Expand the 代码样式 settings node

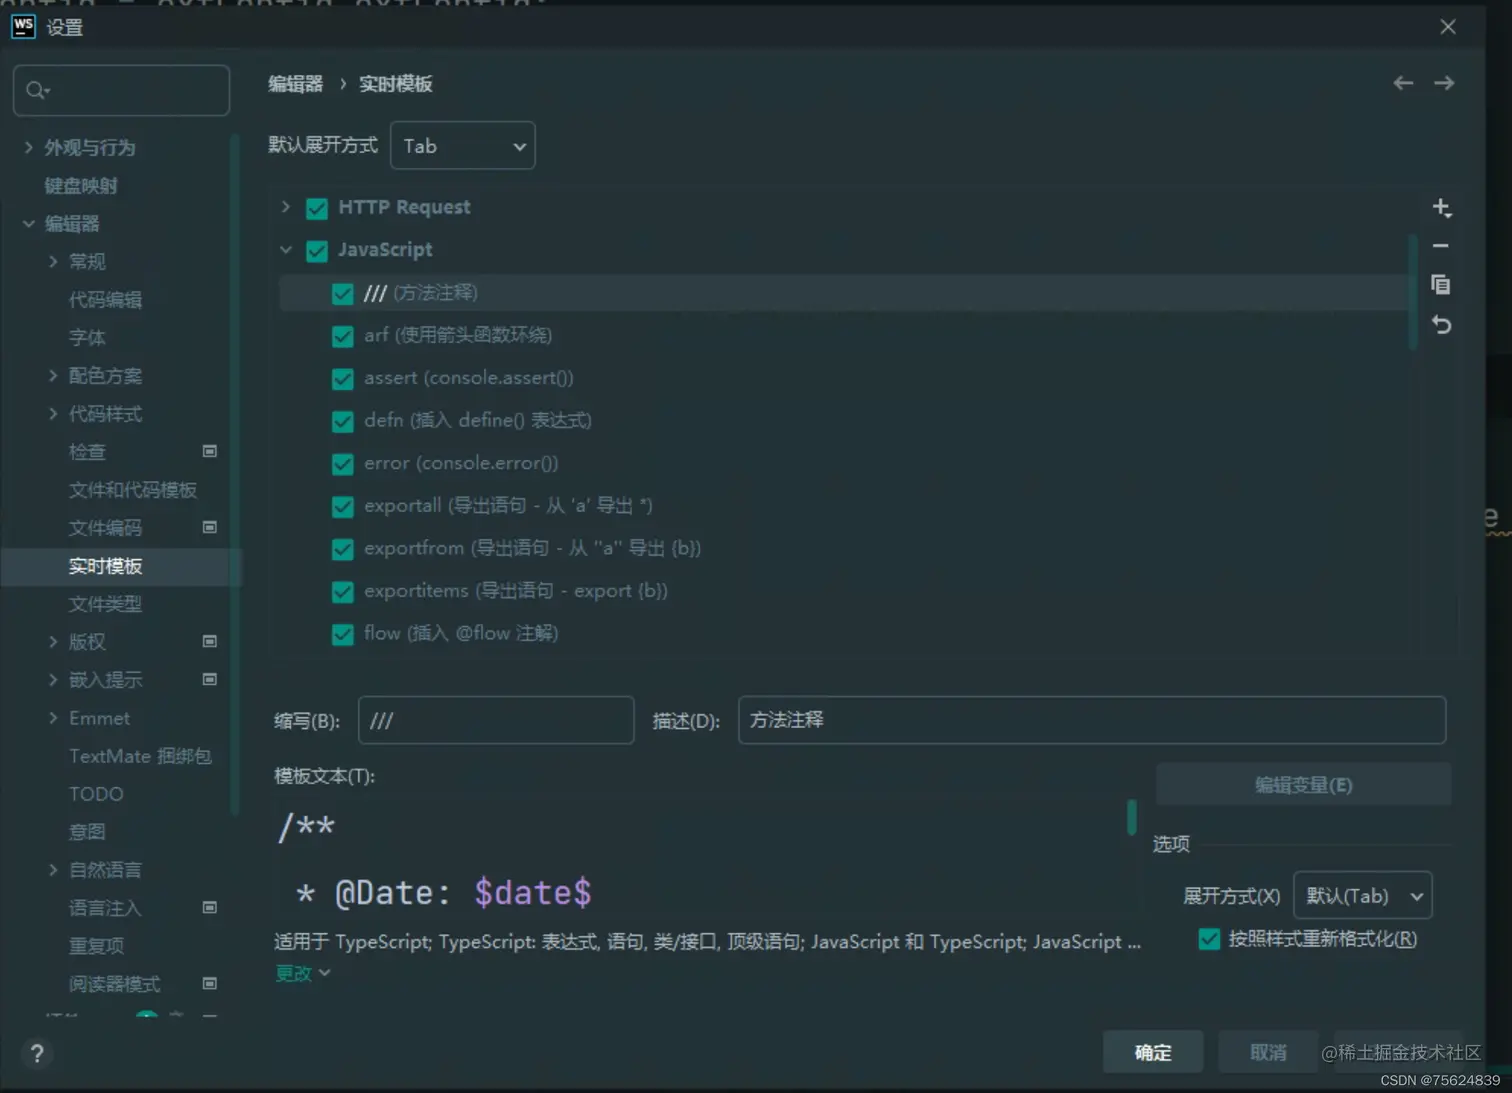point(53,413)
